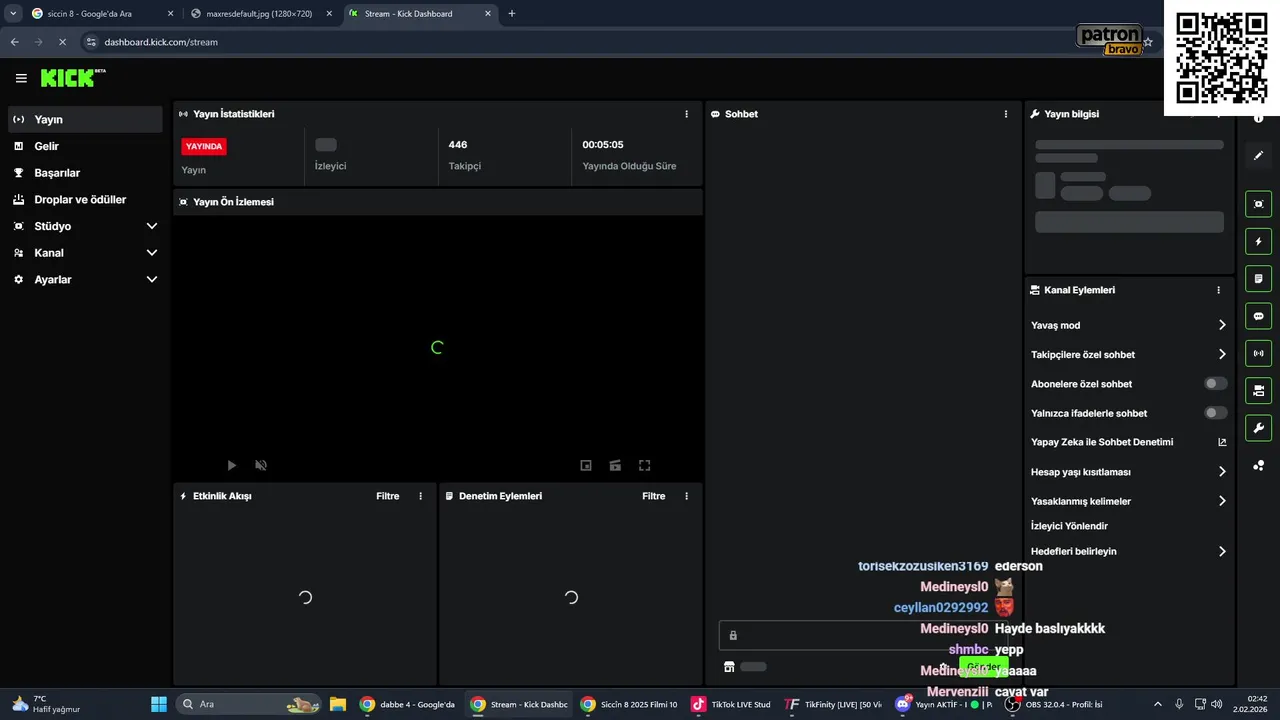Go back in browser history
1280x720 pixels.
point(14,42)
